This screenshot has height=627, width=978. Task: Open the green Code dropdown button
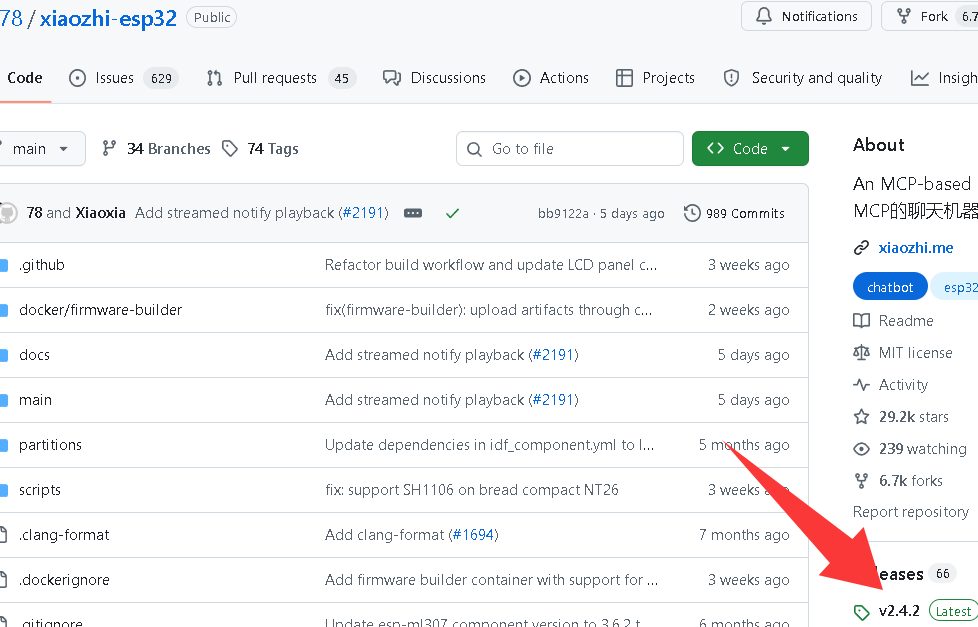pyautogui.click(x=750, y=148)
